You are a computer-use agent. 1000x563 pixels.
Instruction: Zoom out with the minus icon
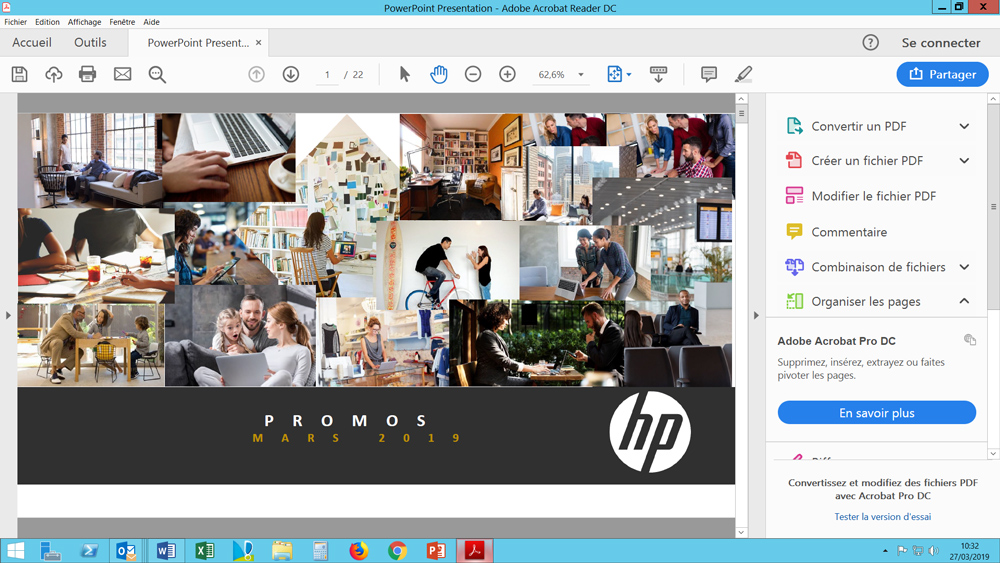click(x=473, y=74)
